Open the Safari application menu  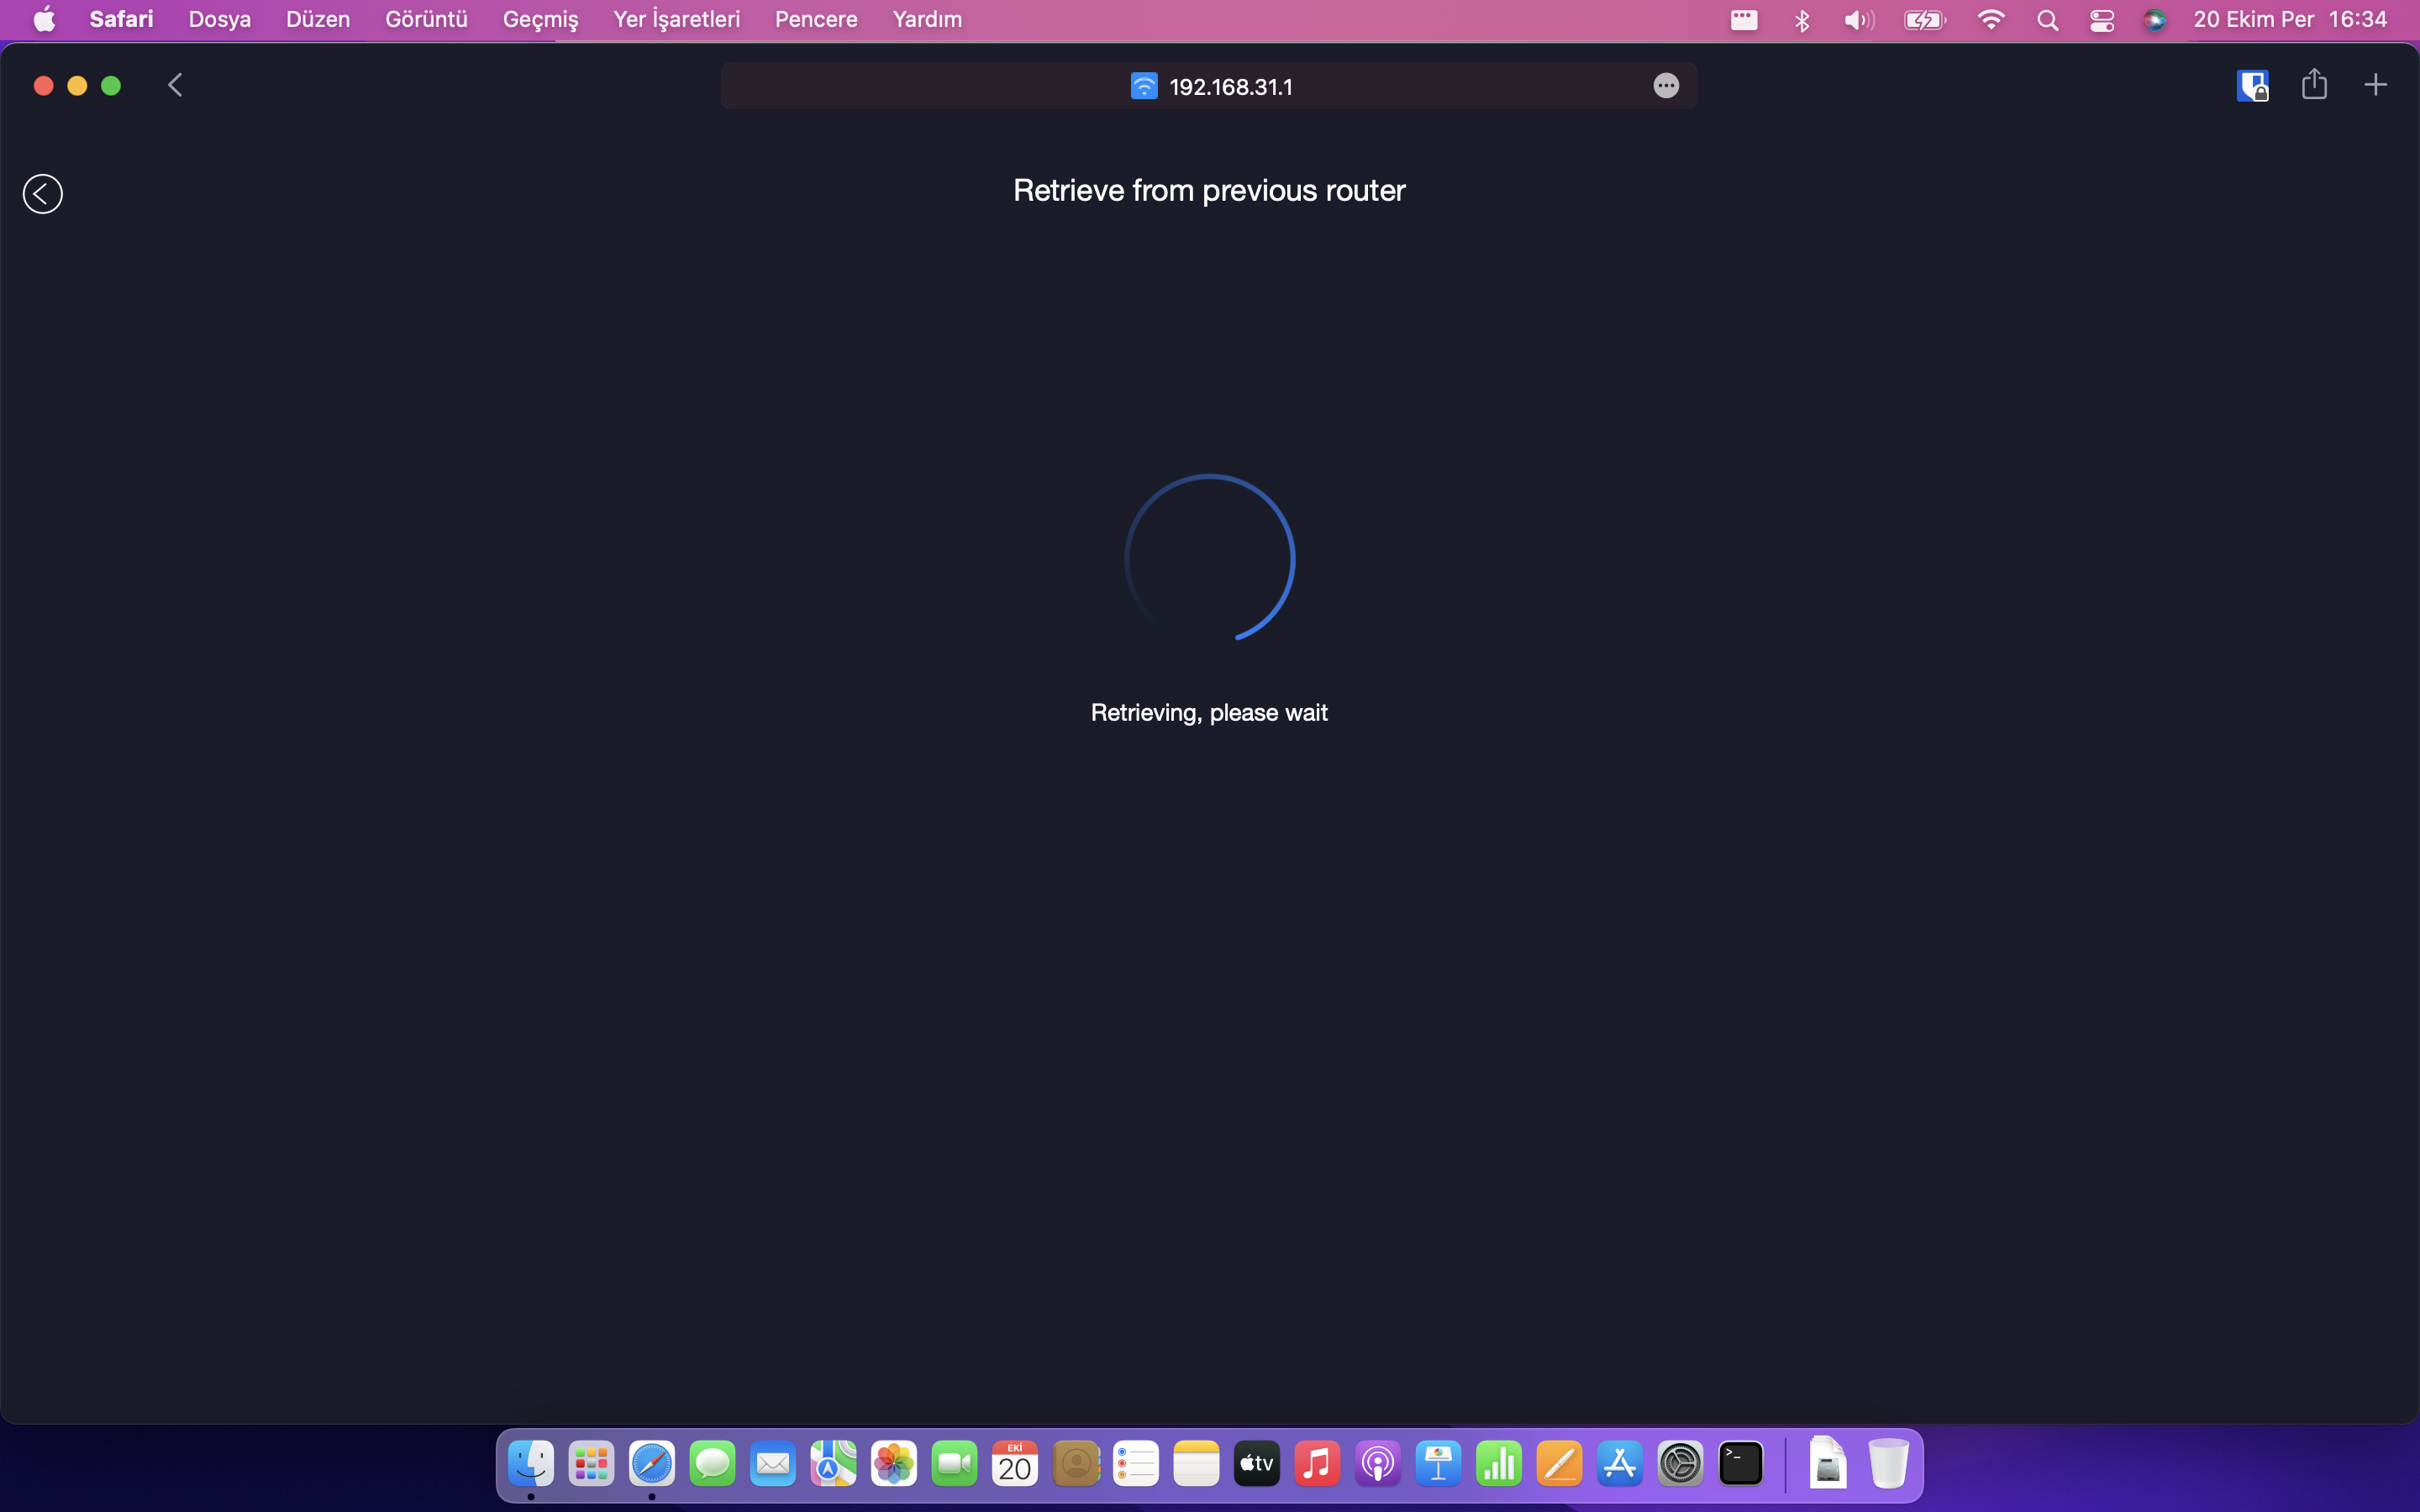121,19
